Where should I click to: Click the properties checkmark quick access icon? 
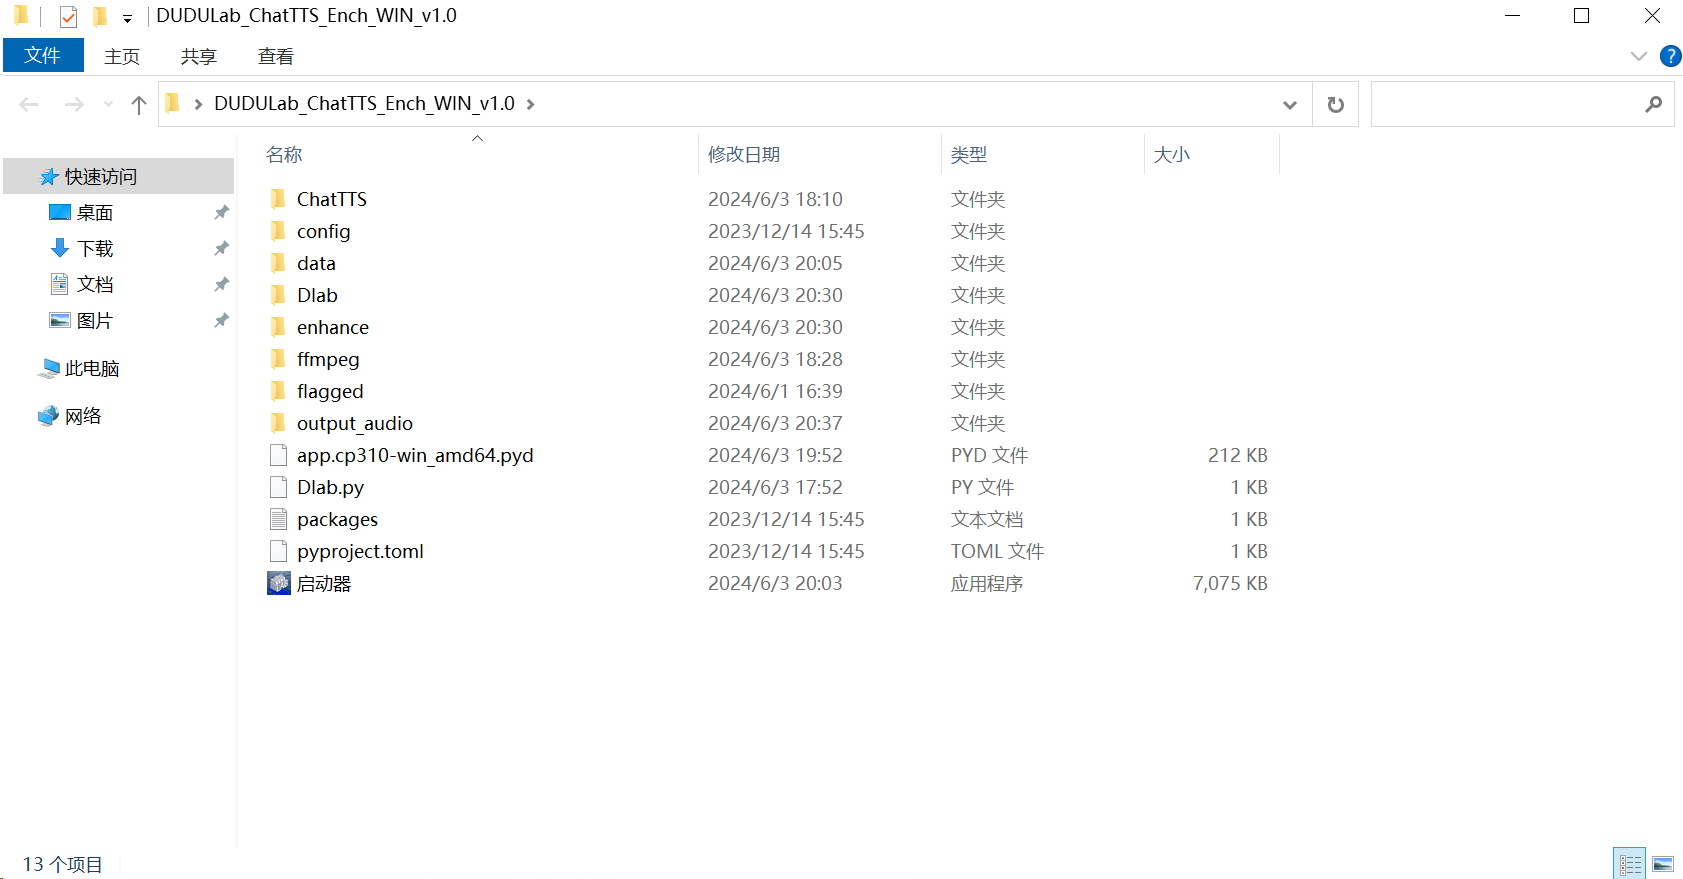pos(68,17)
